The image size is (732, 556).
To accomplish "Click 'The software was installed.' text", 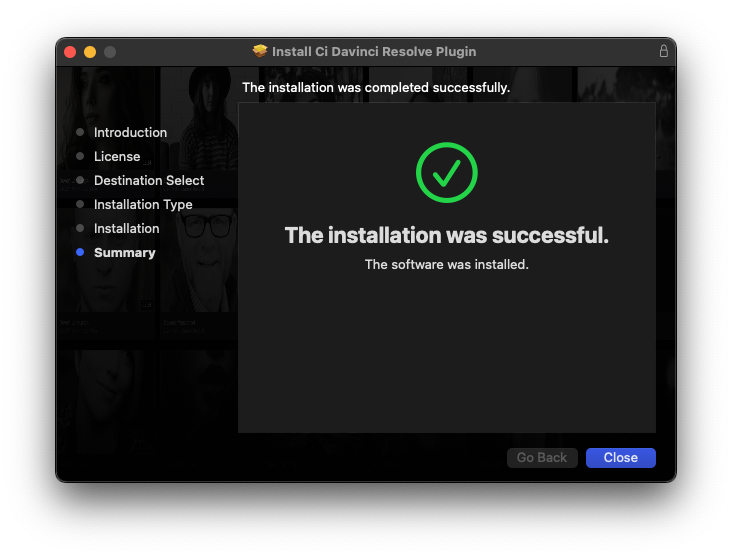I will pyautogui.click(x=447, y=265).
